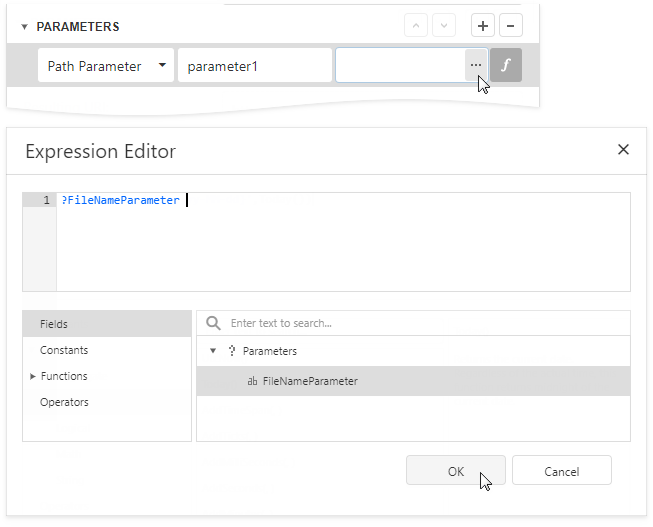The height and width of the screenshot is (527, 653).
Task: Expand the Functions category
Action: click(33, 377)
